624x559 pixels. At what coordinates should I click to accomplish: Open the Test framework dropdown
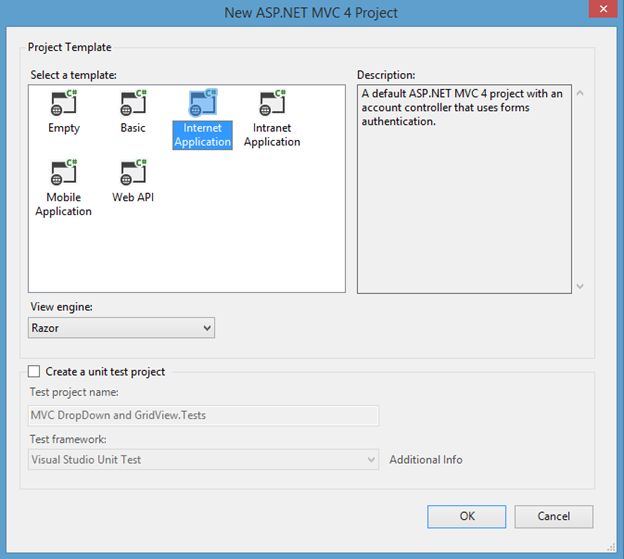click(203, 460)
